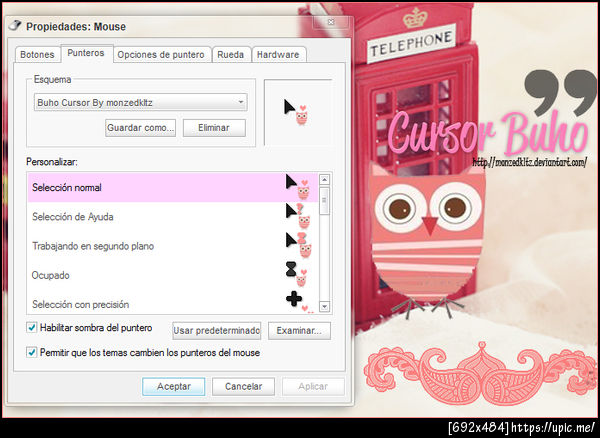
Task: Click the Guardar como... button
Action: click(x=140, y=128)
